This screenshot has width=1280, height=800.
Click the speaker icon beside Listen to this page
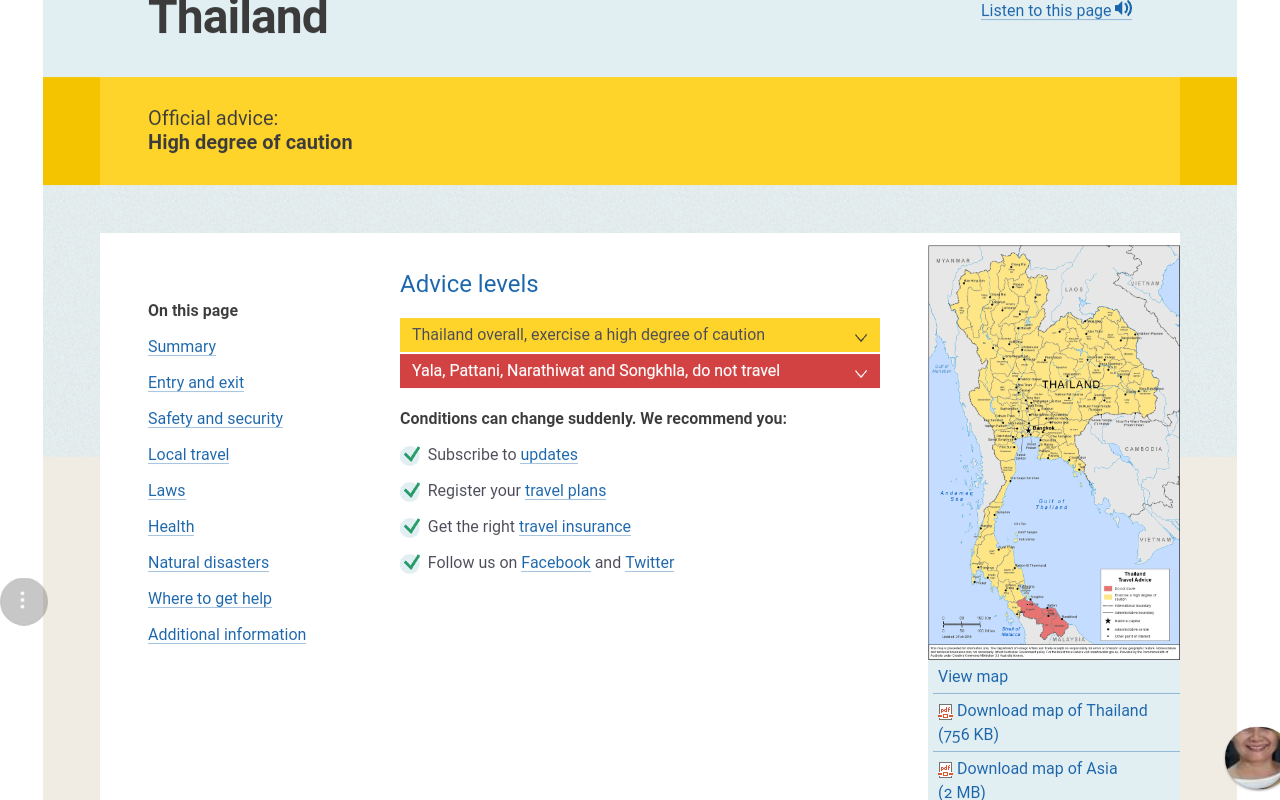pyautogui.click(x=1123, y=9)
